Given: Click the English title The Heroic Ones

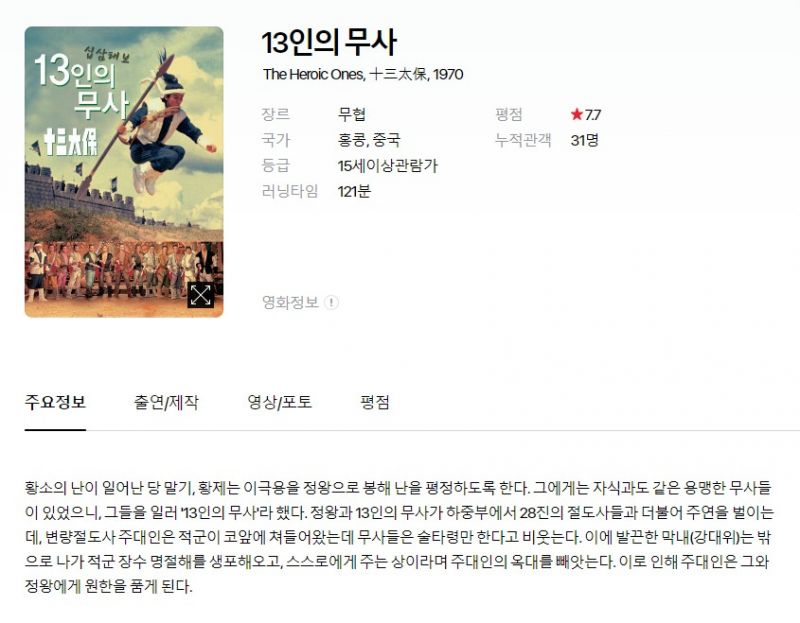Looking at the screenshot, I should (x=313, y=74).
